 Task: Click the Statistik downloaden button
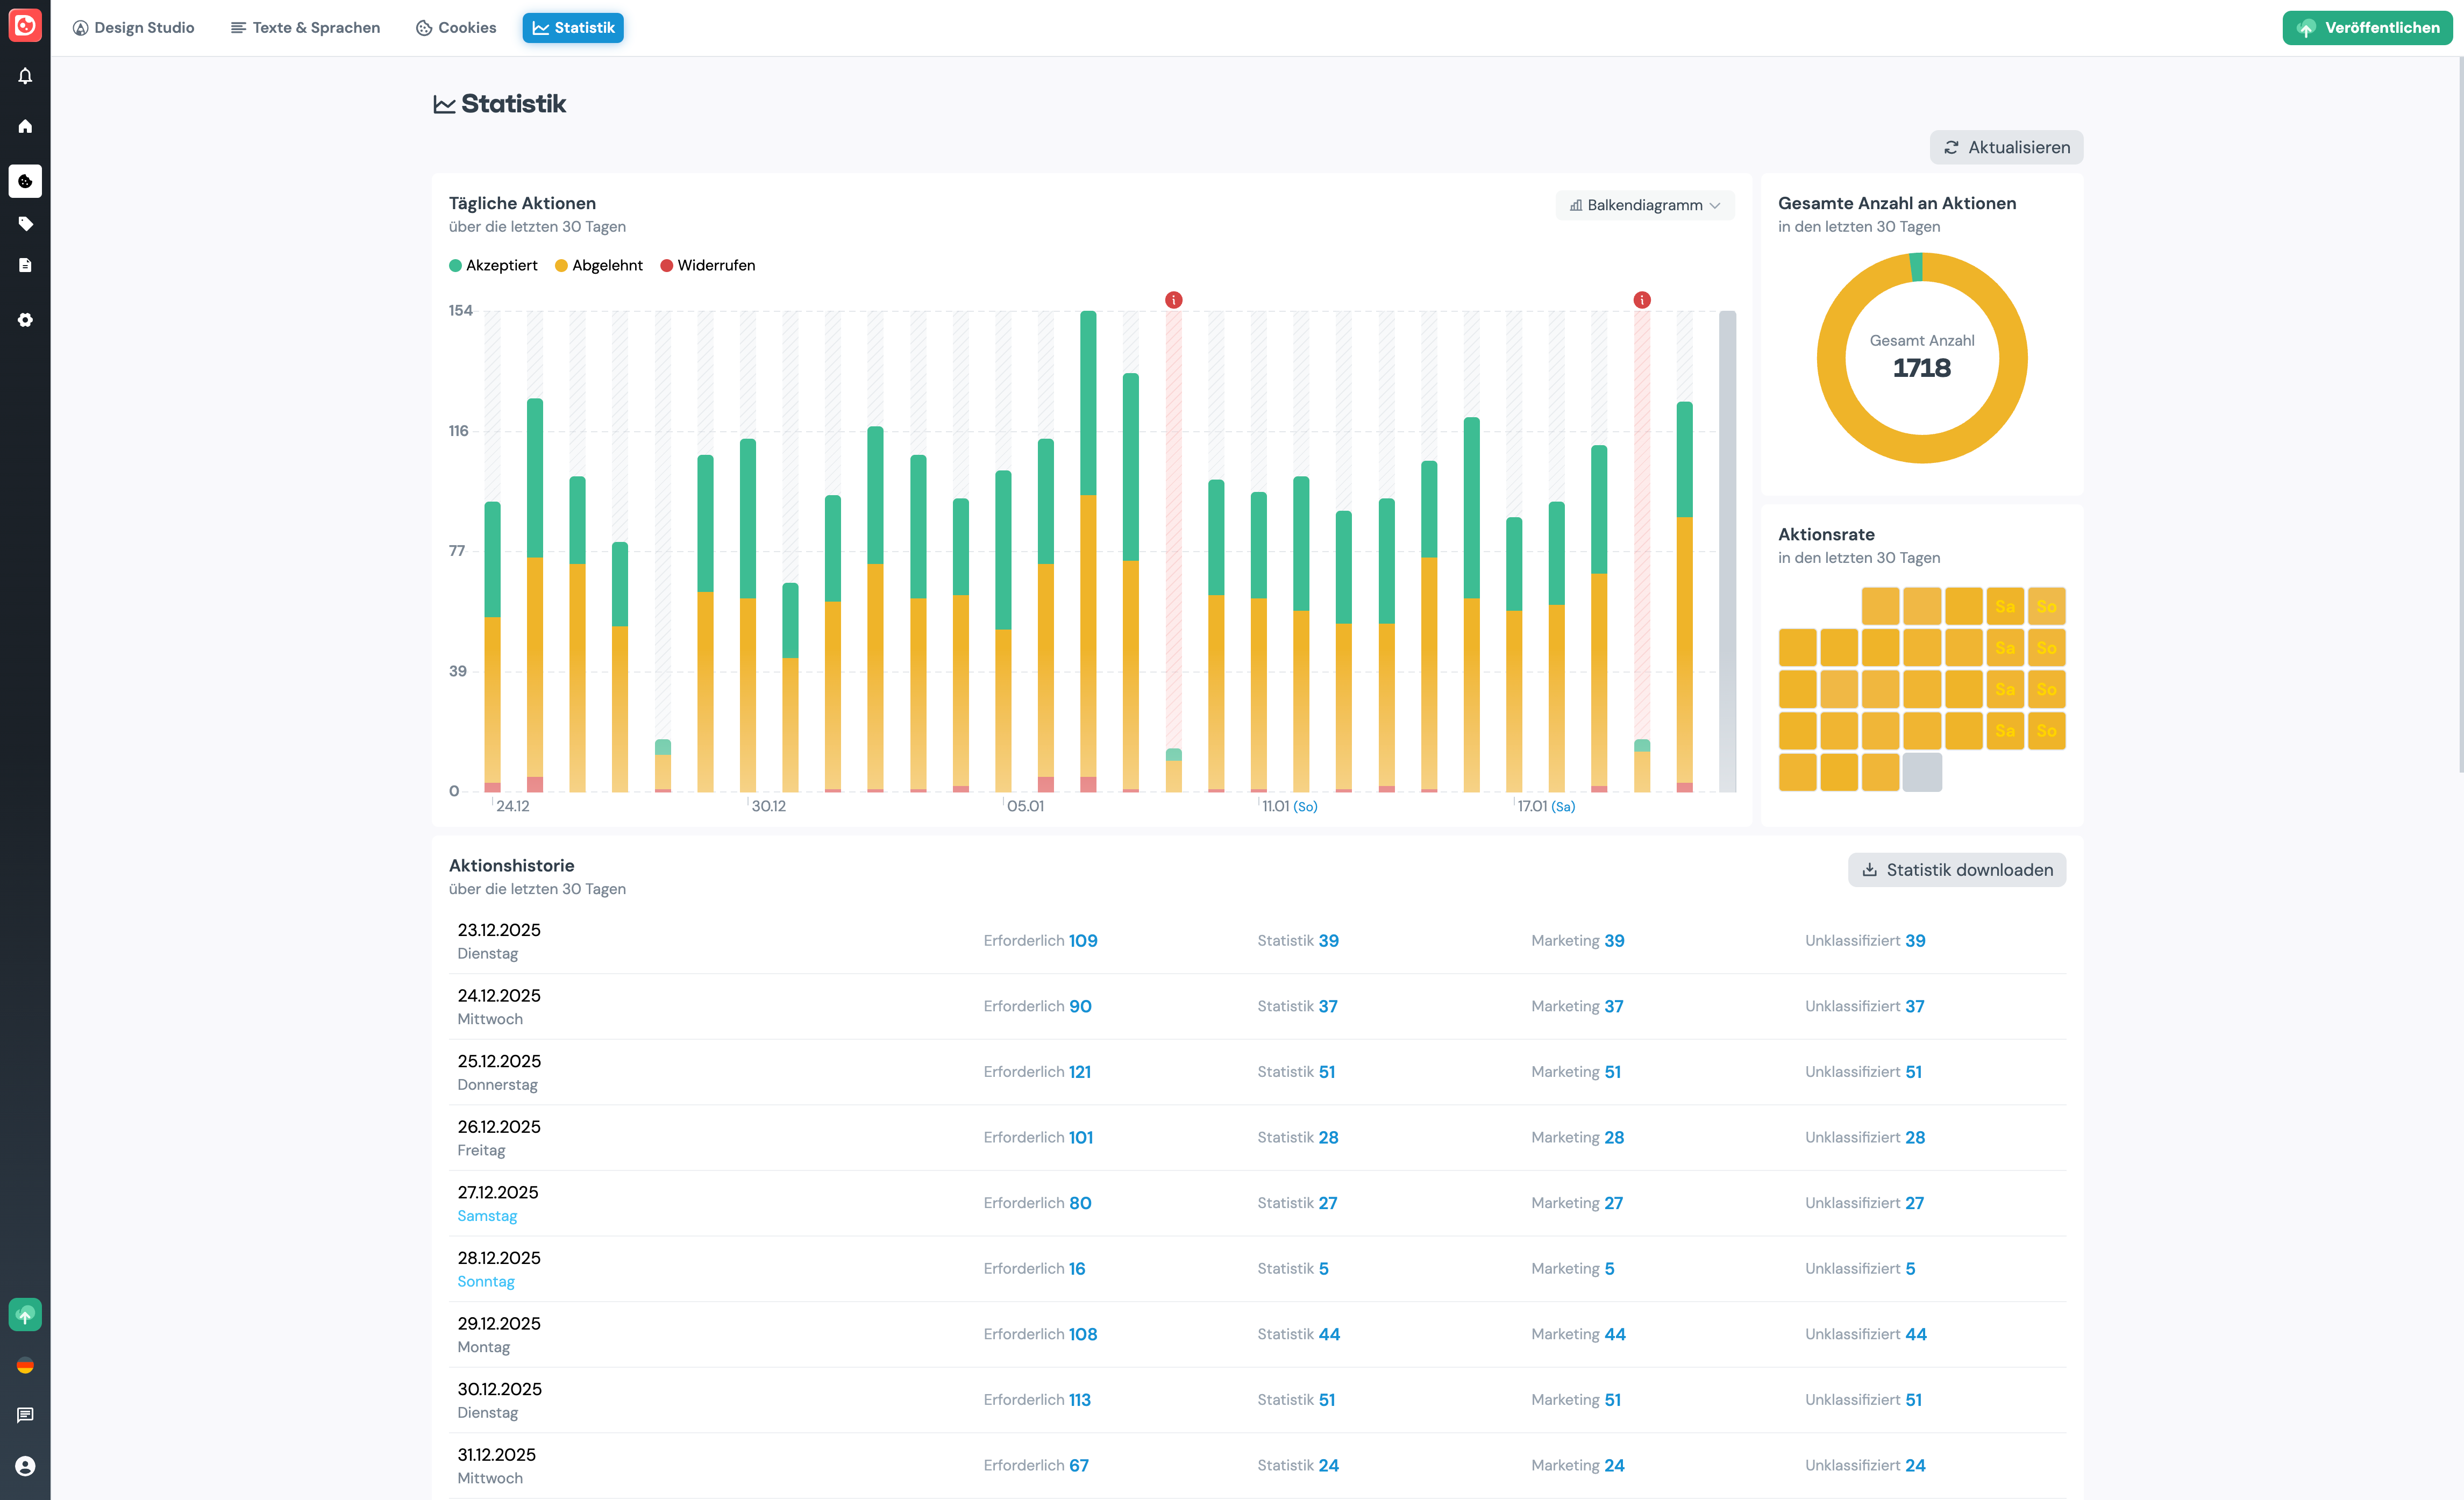coord(1956,870)
